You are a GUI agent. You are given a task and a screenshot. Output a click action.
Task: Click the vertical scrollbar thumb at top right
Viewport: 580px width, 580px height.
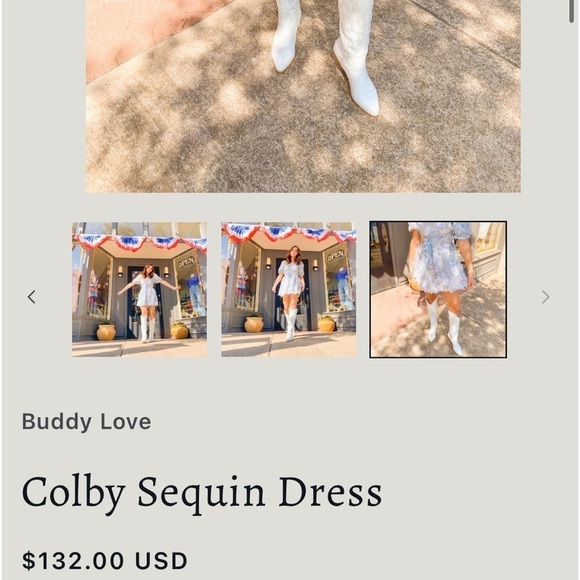572,11
